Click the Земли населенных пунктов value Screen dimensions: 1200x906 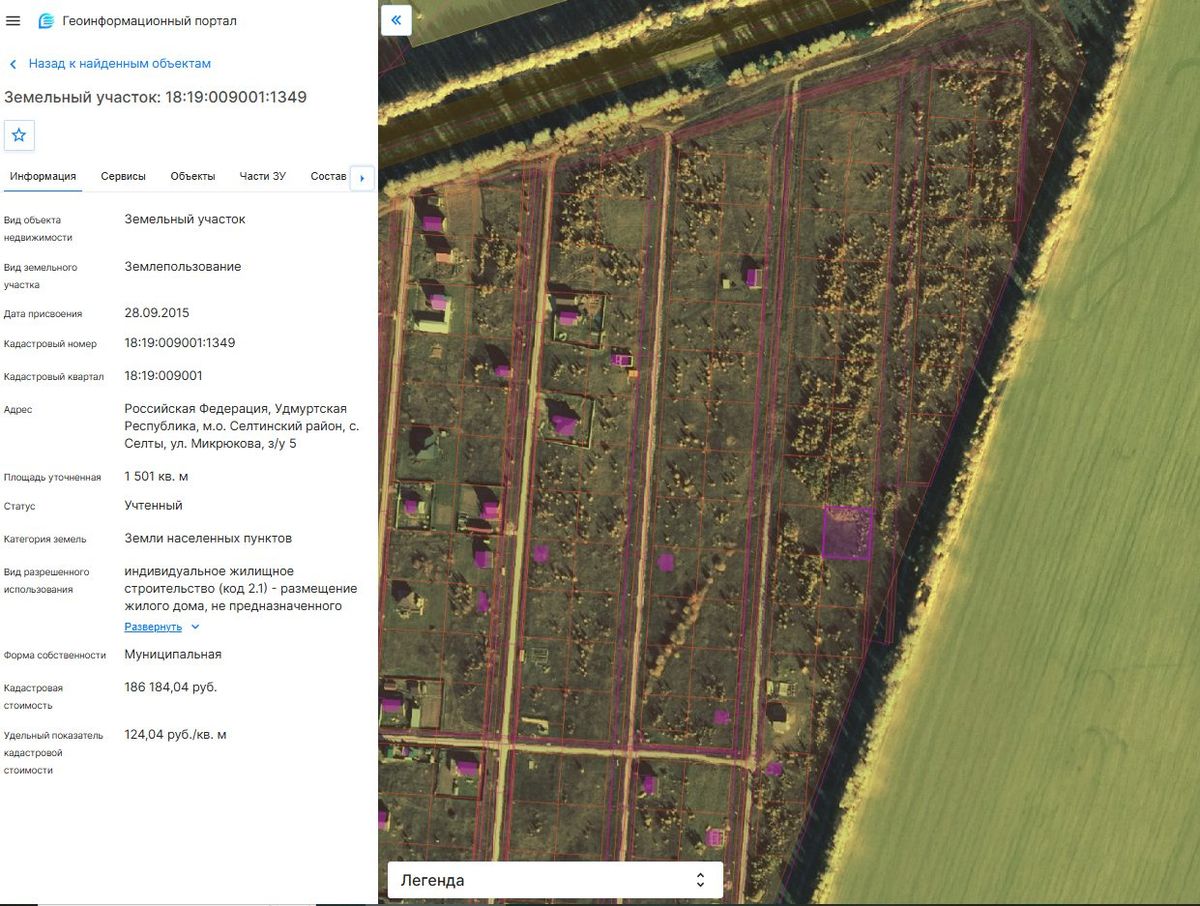pos(208,538)
